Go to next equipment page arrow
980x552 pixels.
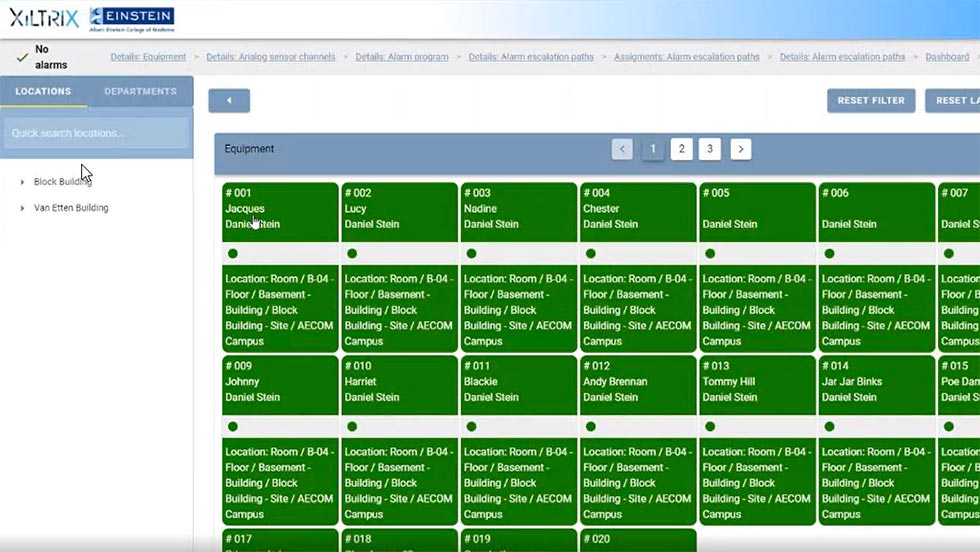(x=741, y=149)
